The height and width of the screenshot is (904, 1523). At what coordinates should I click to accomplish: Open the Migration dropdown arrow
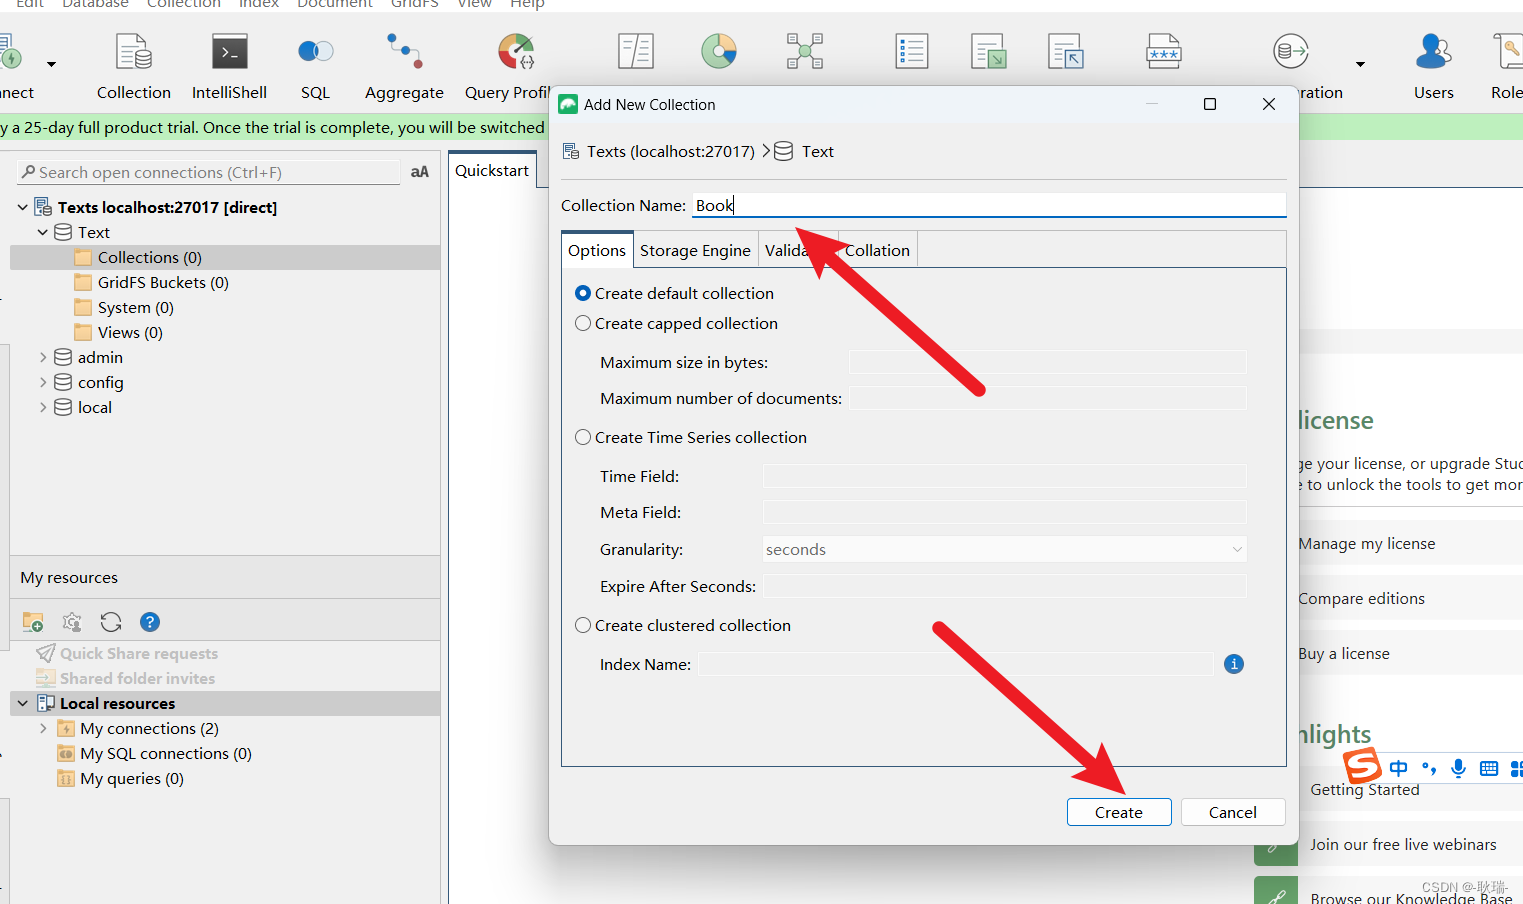(x=1360, y=64)
